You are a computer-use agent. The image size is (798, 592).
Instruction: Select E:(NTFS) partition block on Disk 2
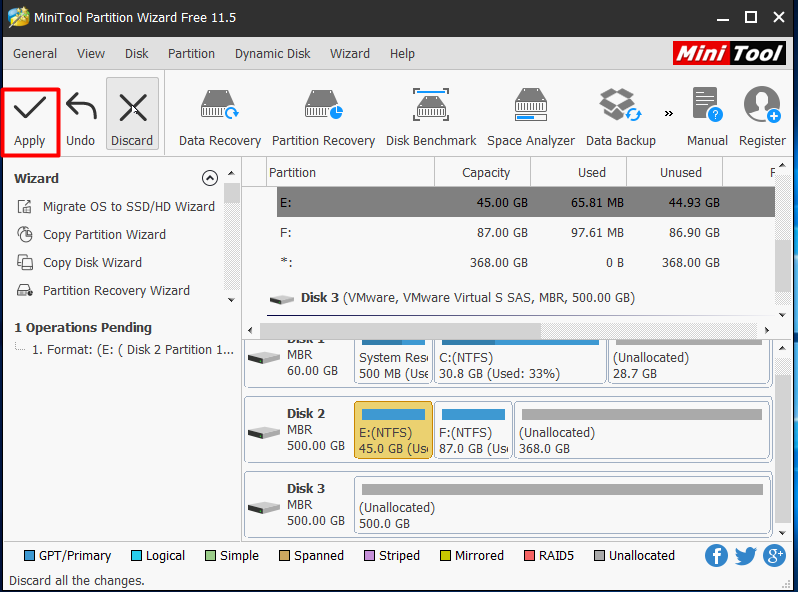tap(393, 431)
